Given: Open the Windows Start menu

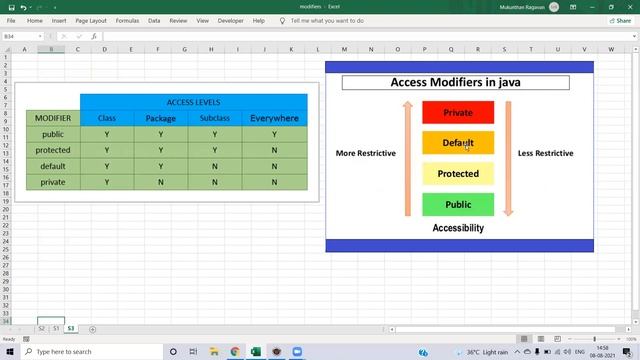Looking at the screenshot, I should (10, 351).
